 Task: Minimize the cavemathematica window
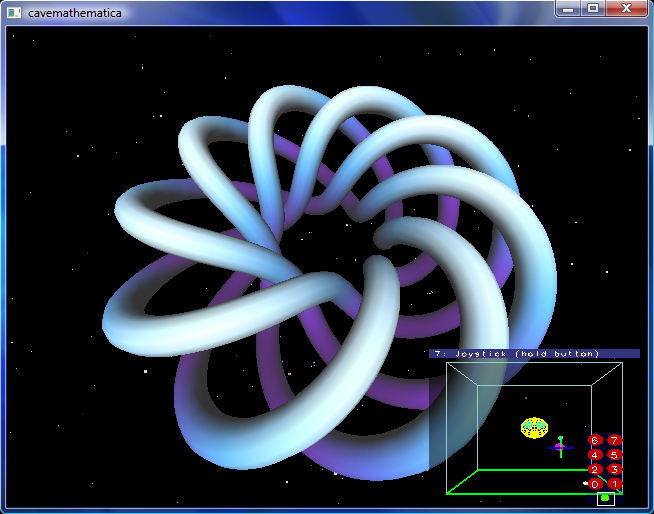pos(568,9)
